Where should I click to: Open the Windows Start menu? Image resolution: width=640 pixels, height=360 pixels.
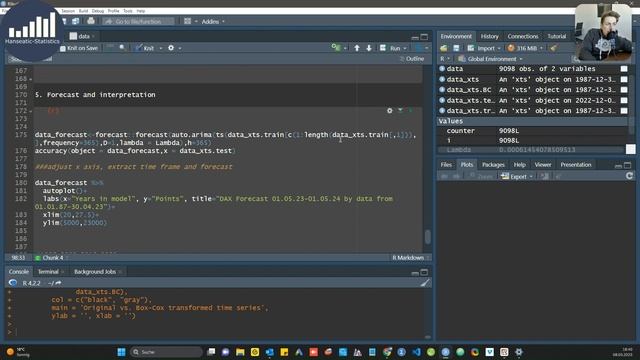pyautogui.click(x=121, y=352)
